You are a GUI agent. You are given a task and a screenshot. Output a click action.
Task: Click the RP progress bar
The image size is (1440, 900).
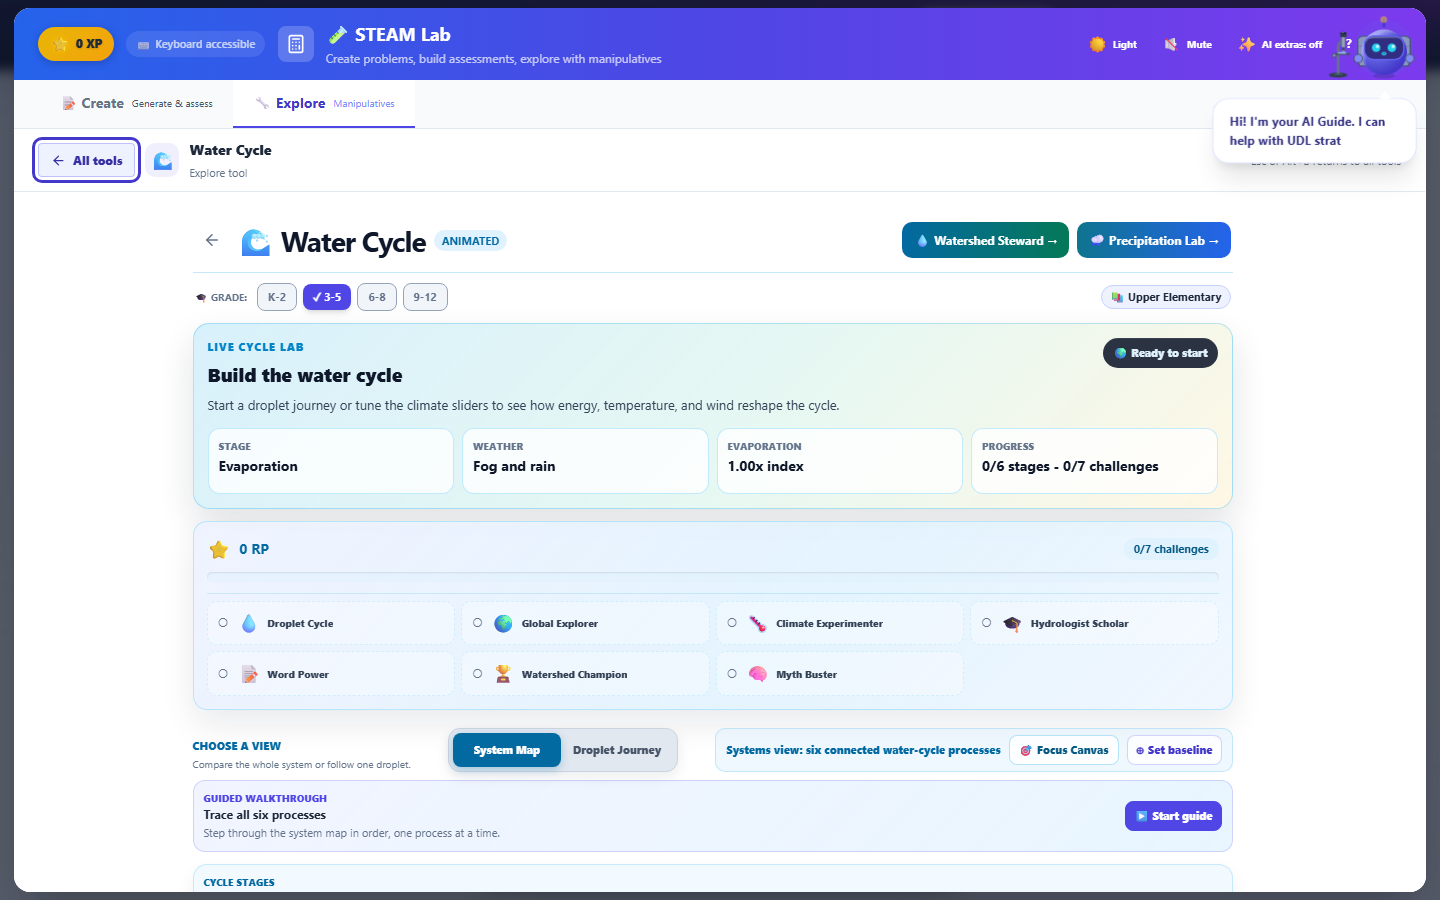pyautogui.click(x=712, y=577)
